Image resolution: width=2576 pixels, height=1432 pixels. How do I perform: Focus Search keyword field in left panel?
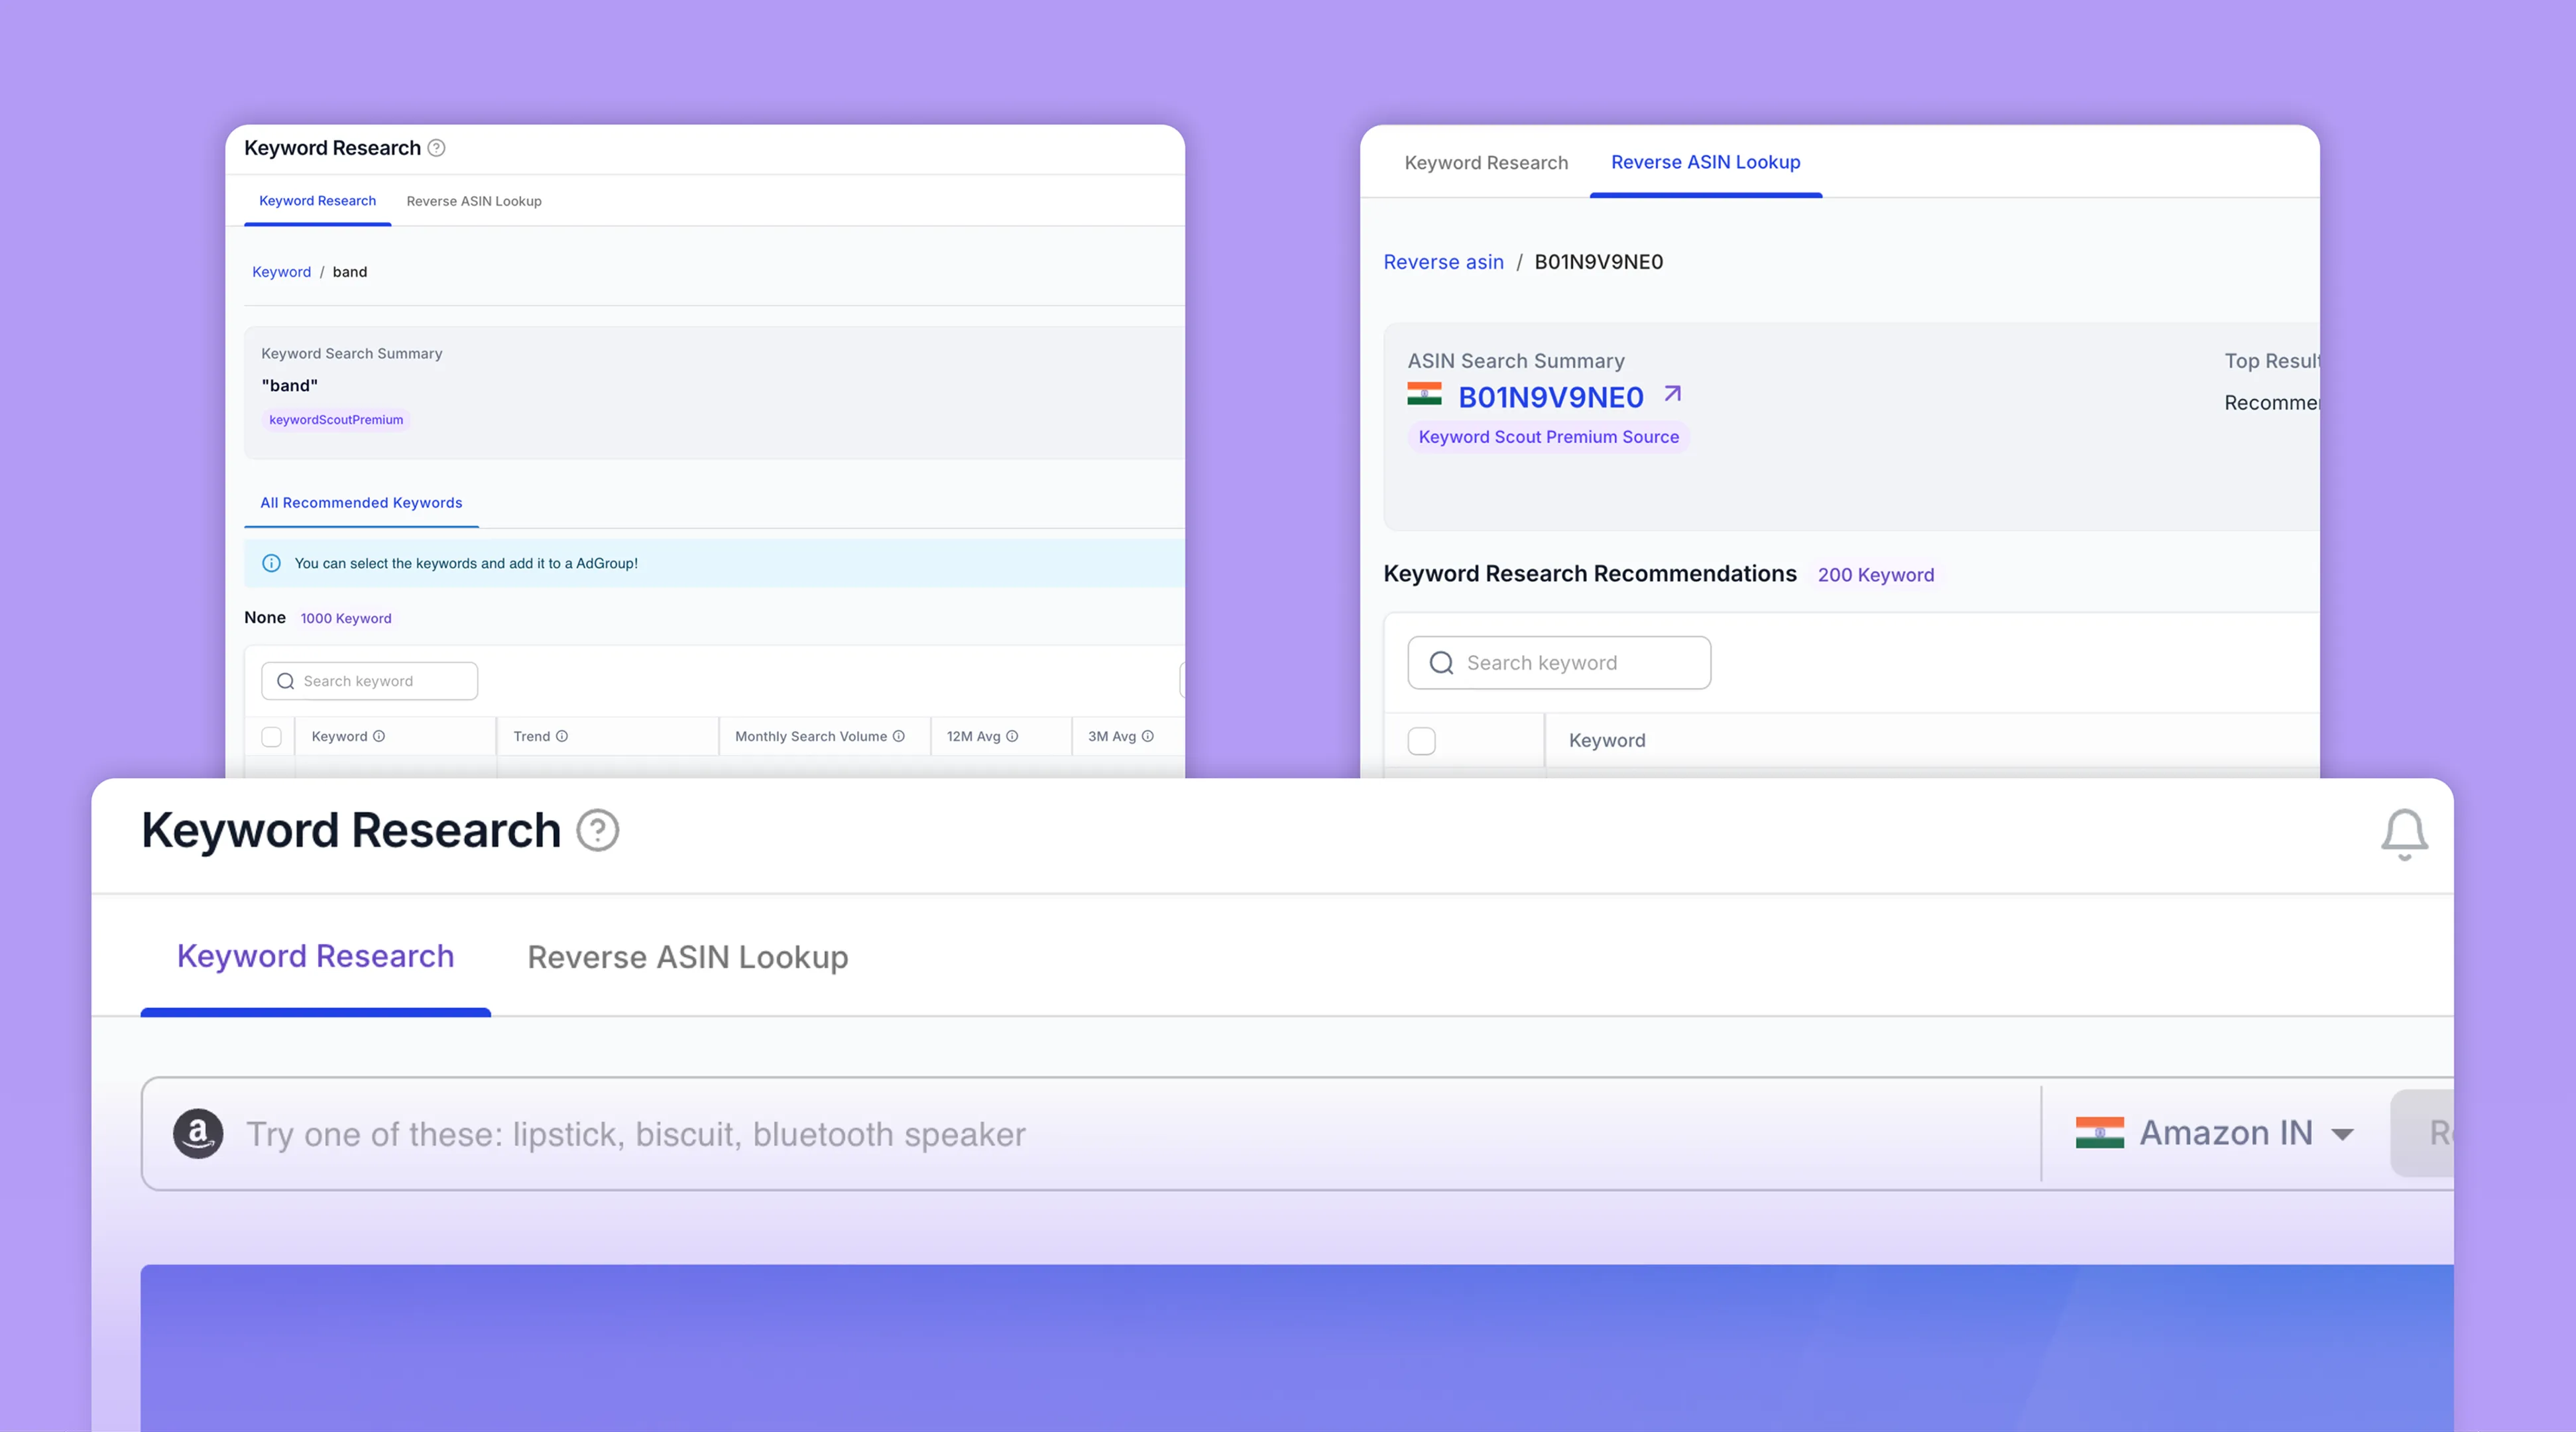(x=369, y=681)
